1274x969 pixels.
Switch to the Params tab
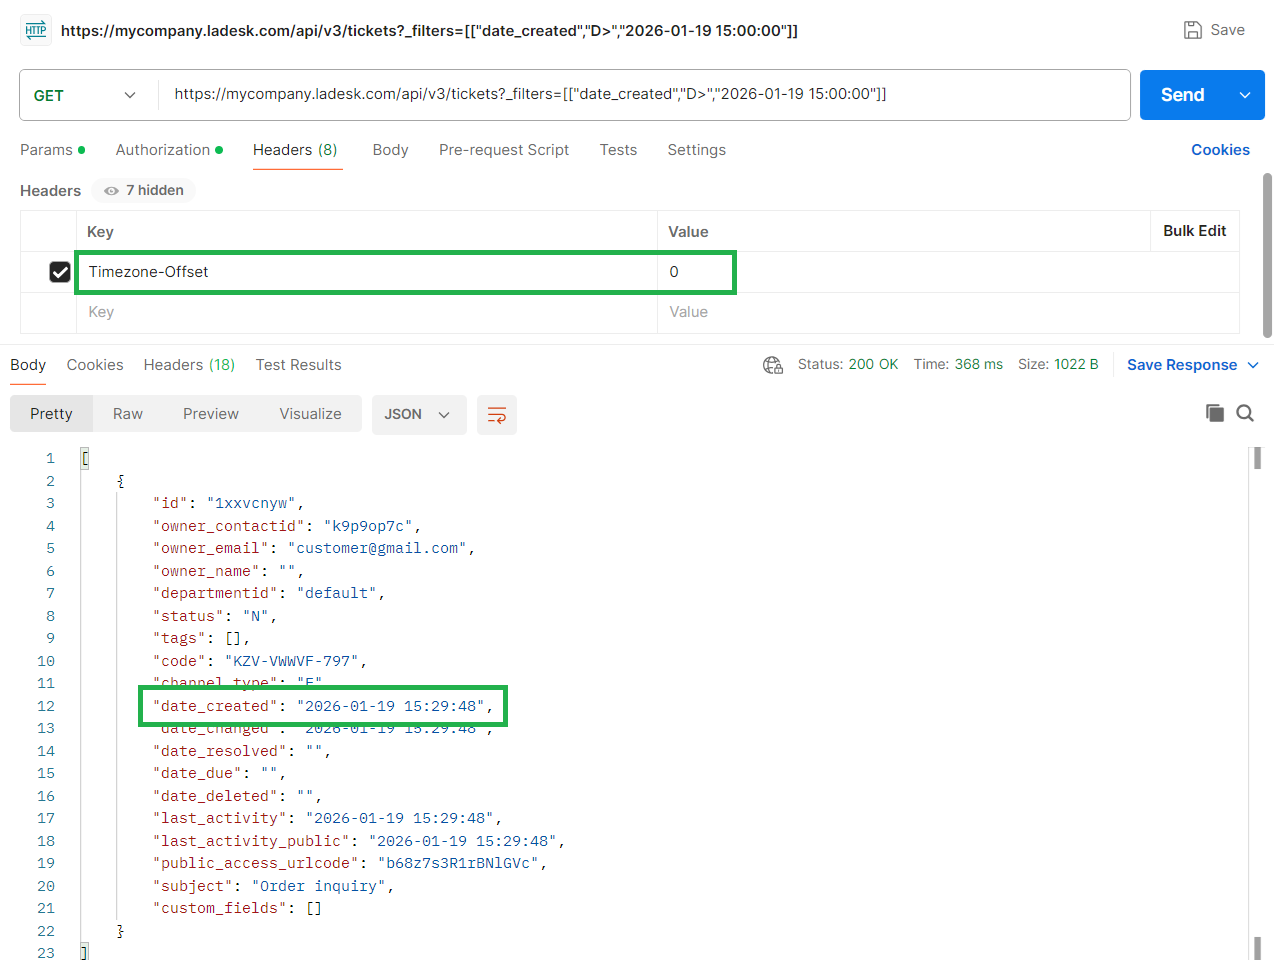(x=47, y=150)
